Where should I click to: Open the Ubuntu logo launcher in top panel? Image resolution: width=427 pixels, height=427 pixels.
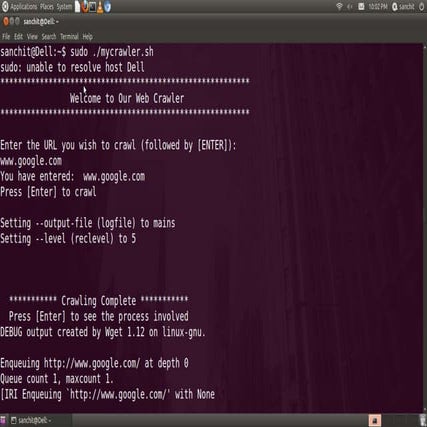click(5, 6)
